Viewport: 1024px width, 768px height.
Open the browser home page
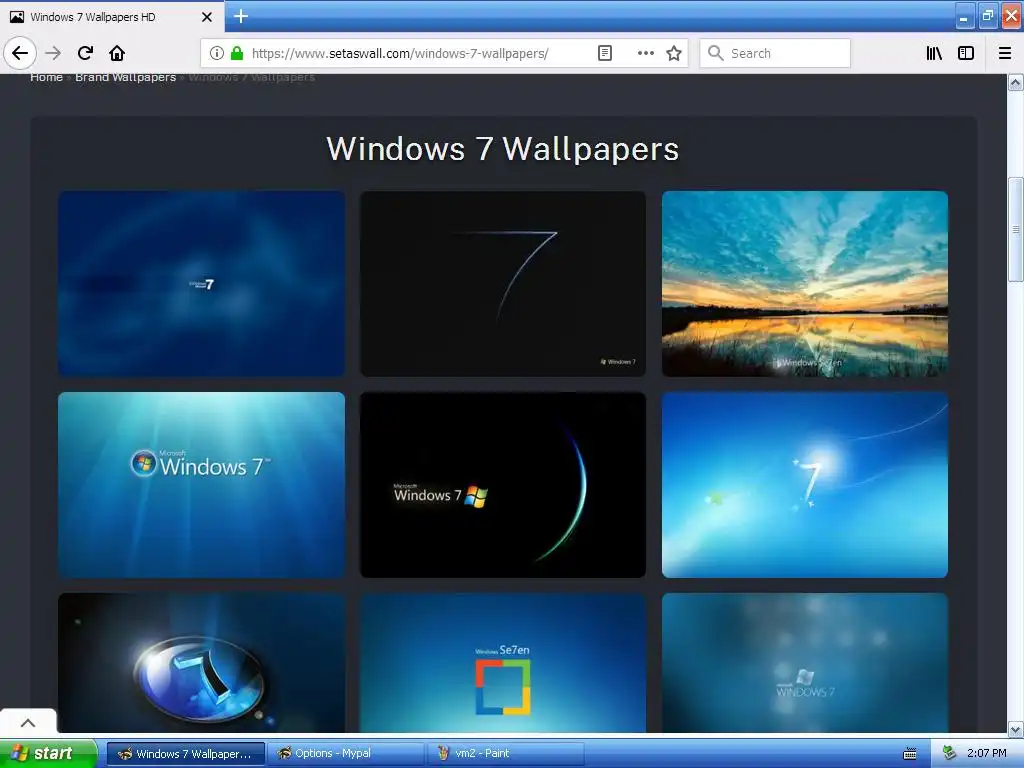pos(117,53)
